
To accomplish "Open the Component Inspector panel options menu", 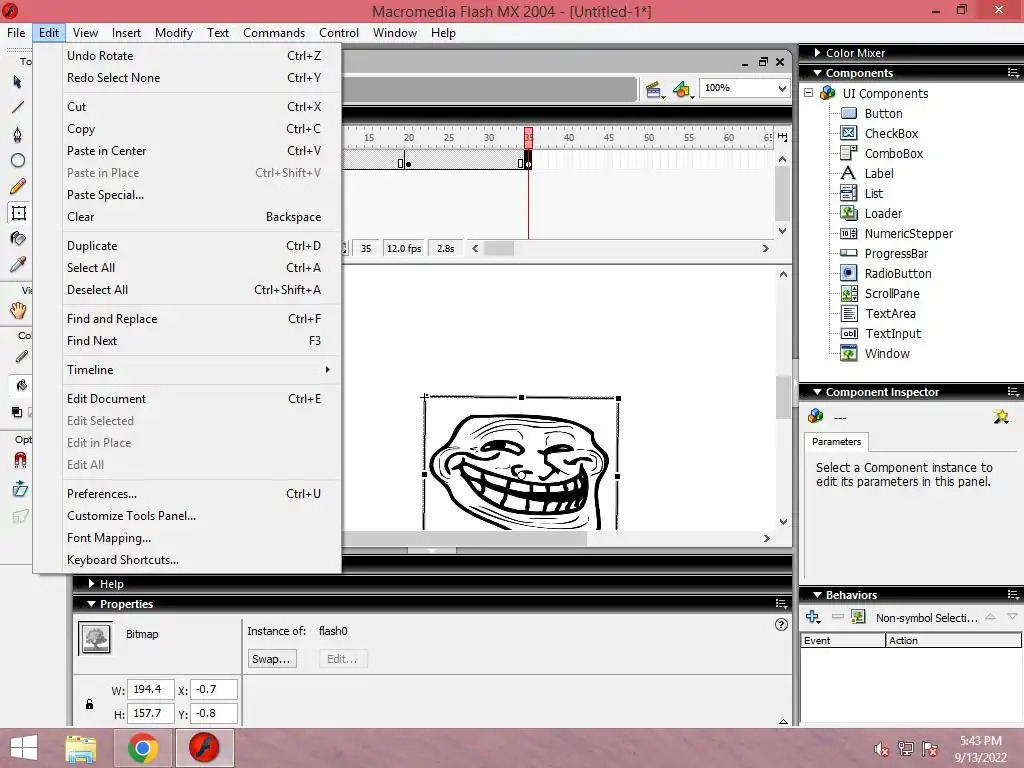I will click(x=1013, y=392).
